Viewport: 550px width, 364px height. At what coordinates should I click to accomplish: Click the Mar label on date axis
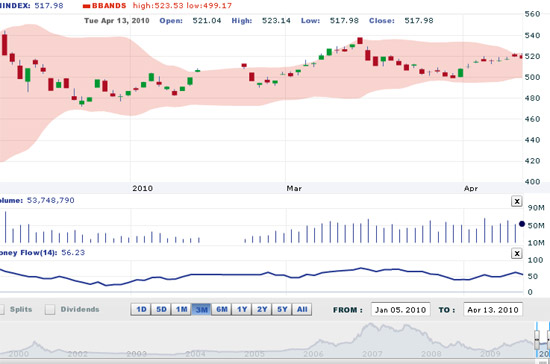(294, 189)
